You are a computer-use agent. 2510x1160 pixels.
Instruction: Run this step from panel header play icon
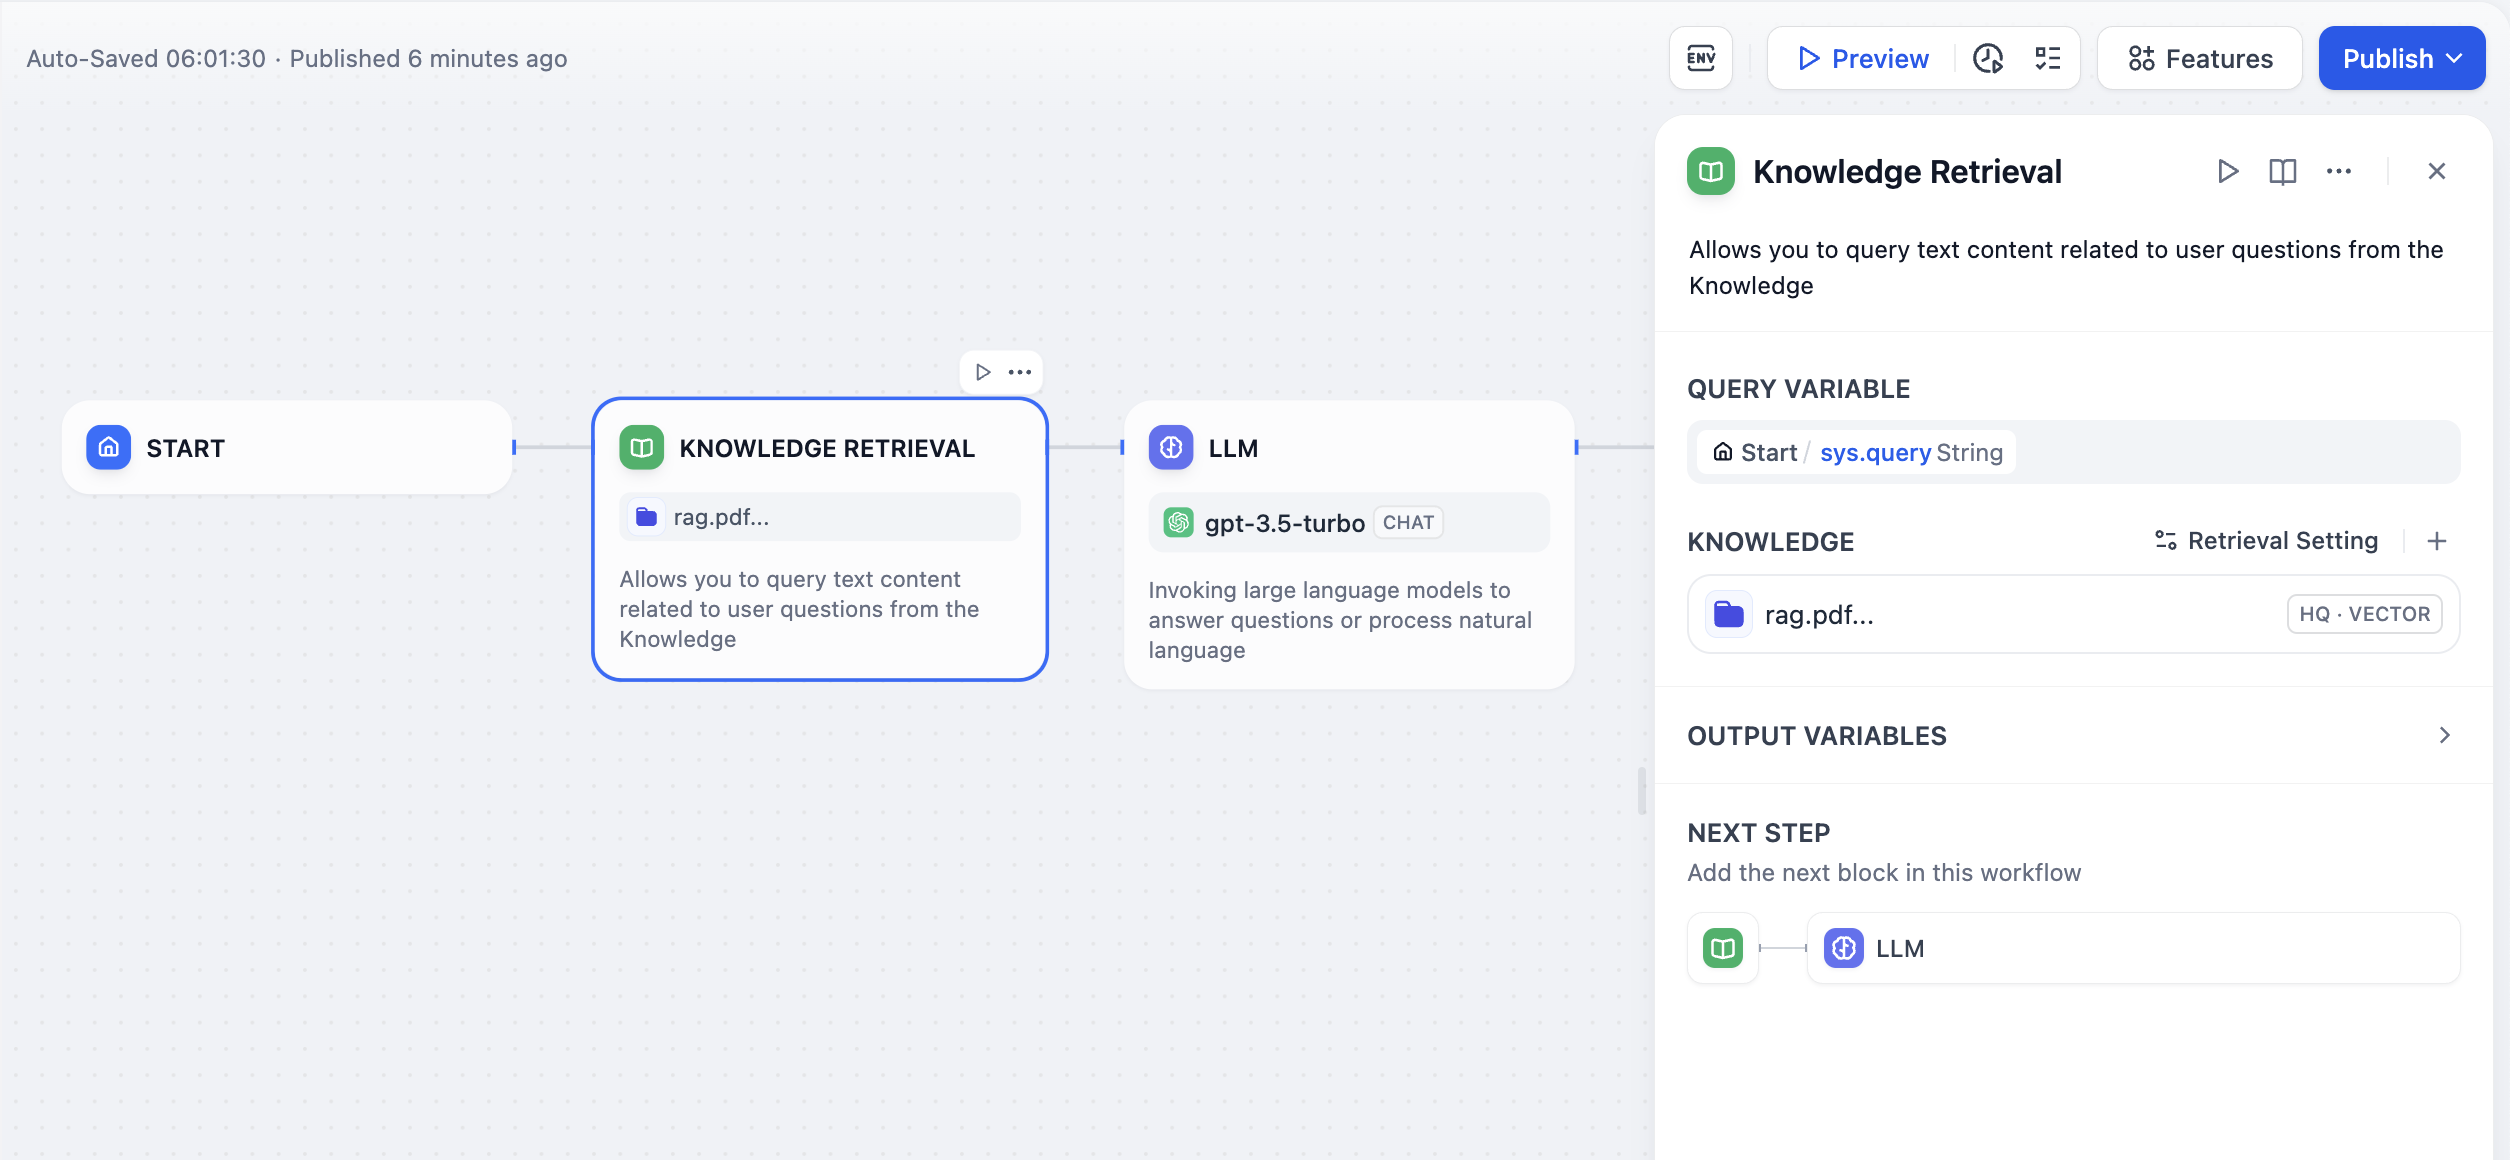tap(2227, 171)
